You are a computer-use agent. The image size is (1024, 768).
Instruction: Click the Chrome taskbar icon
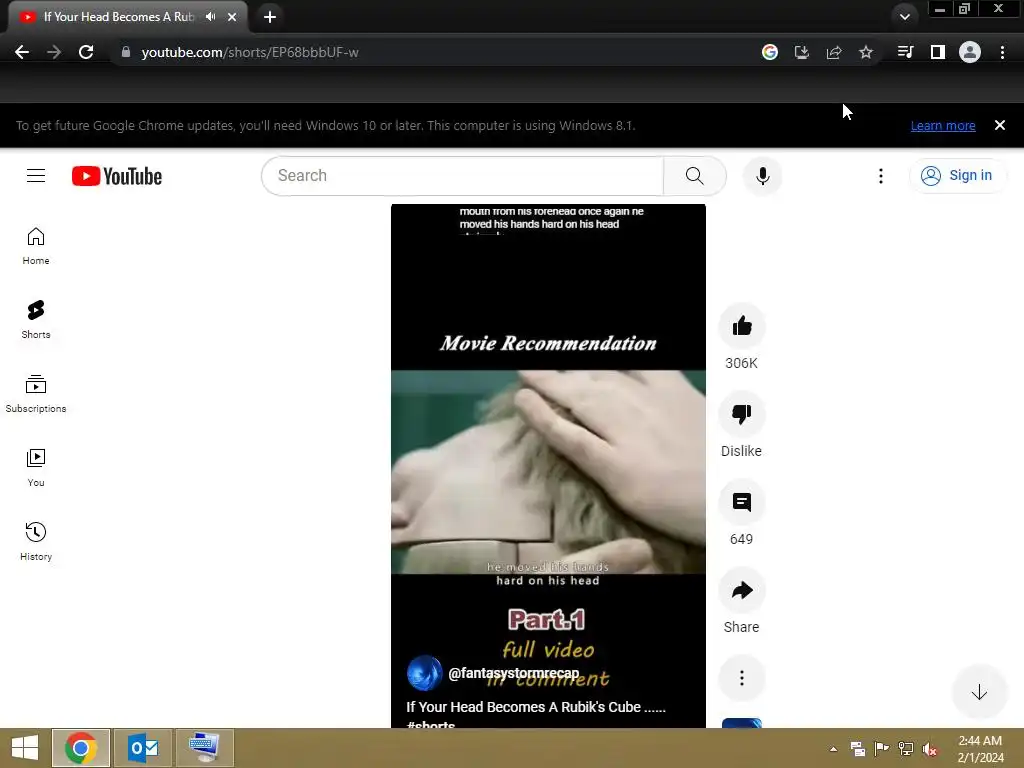80,748
